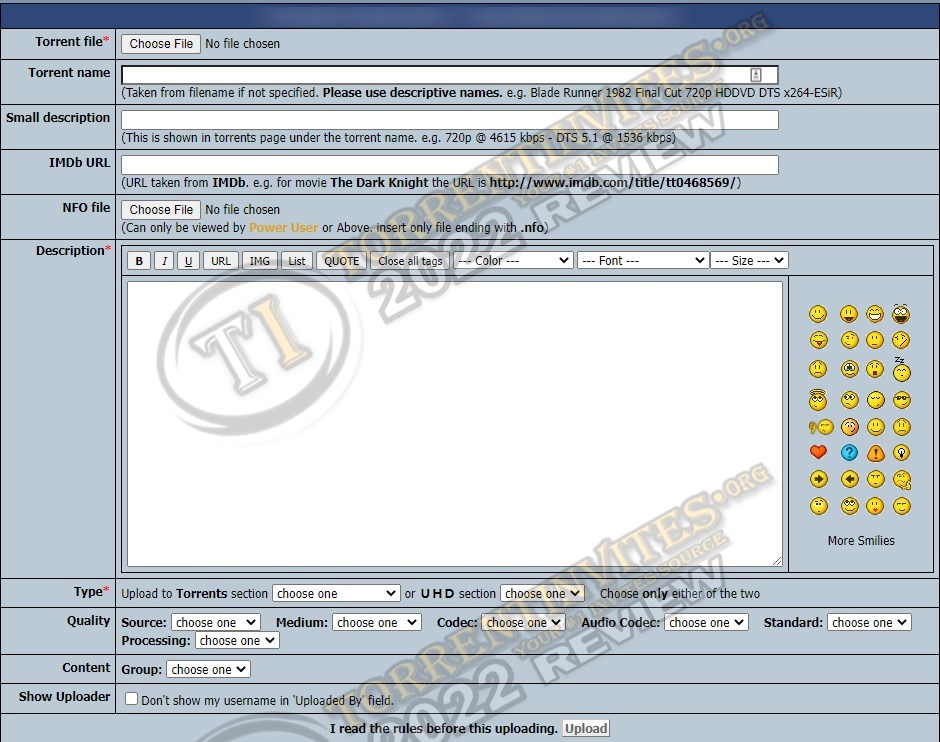Image resolution: width=940 pixels, height=742 pixels.
Task: Click the Upload button
Action: pyautogui.click(x=586, y=728)
